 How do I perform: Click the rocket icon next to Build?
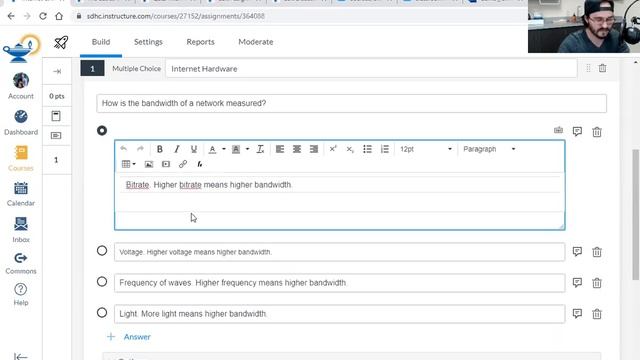[x=61, y=42]
